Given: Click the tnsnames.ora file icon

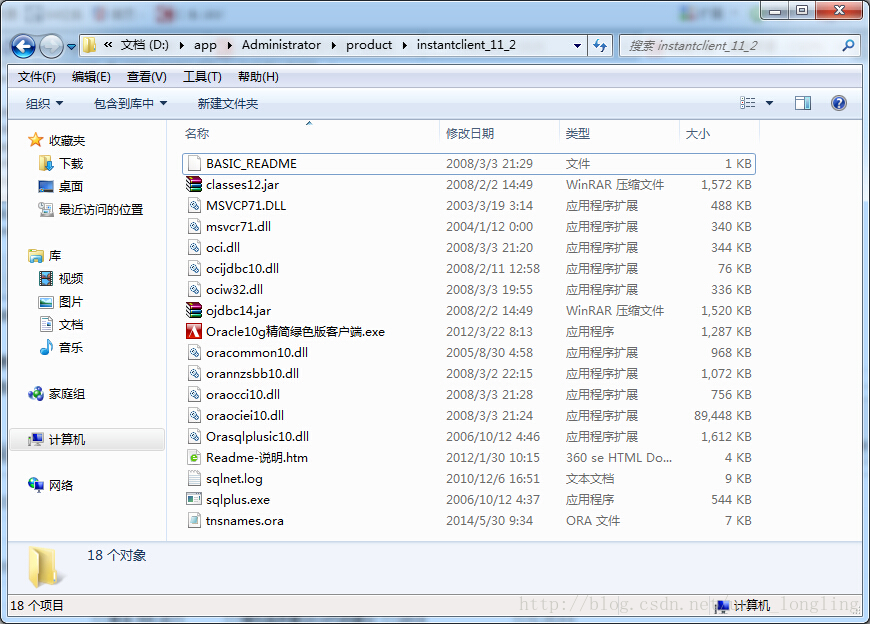Looking at the screenshot, I should [x=194, y=520].
